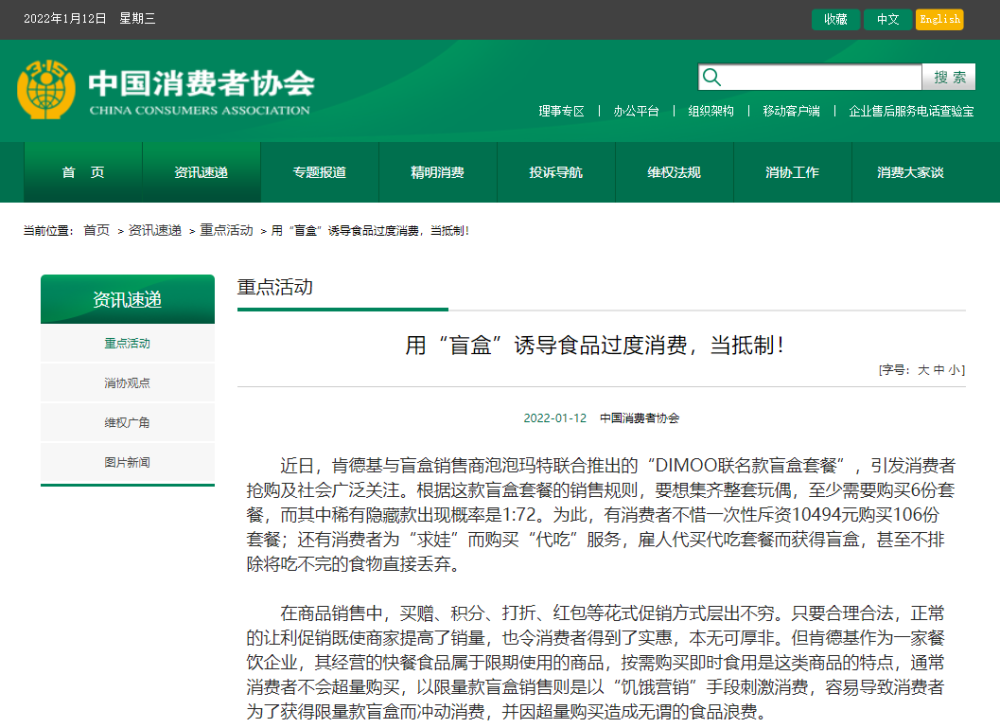The height and width of the screenshot is (728, 1000).
Task: Click the 搜索 search button
Action: (948, 76)
